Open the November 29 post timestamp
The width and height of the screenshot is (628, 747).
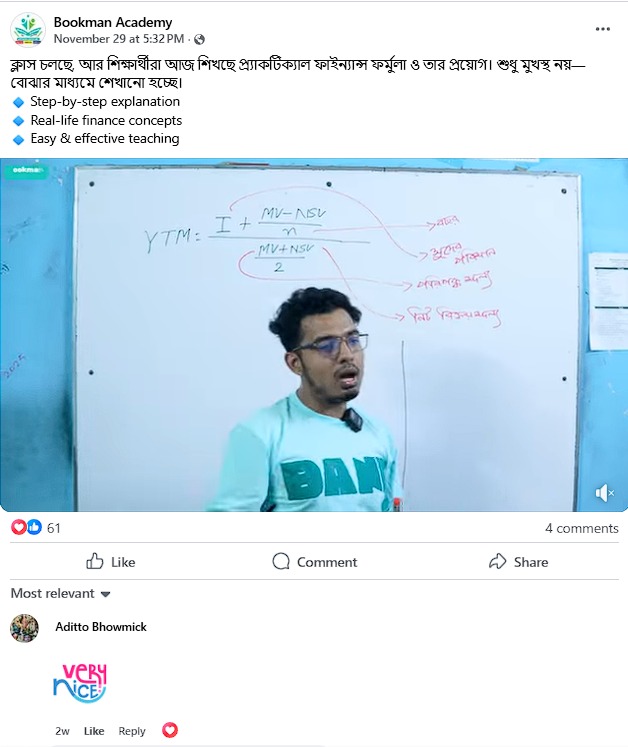(119, 39)
